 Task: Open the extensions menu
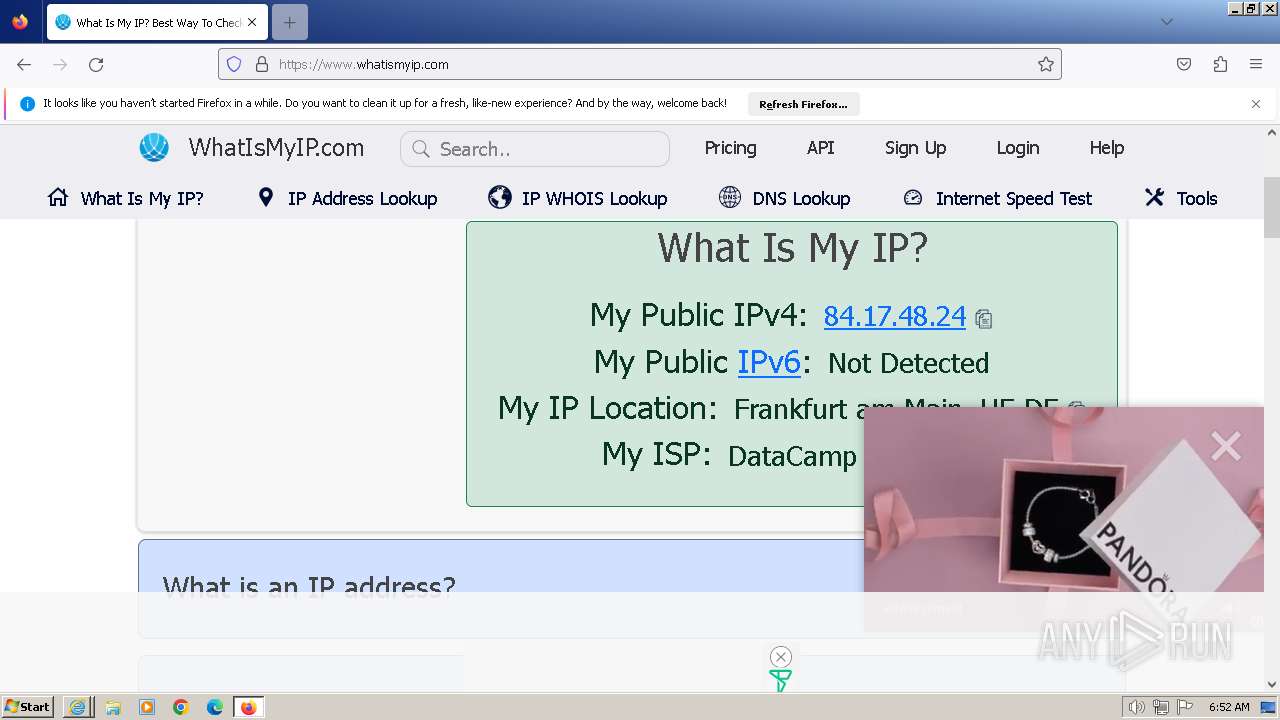pyautogui.click(x=1220, y=64)
